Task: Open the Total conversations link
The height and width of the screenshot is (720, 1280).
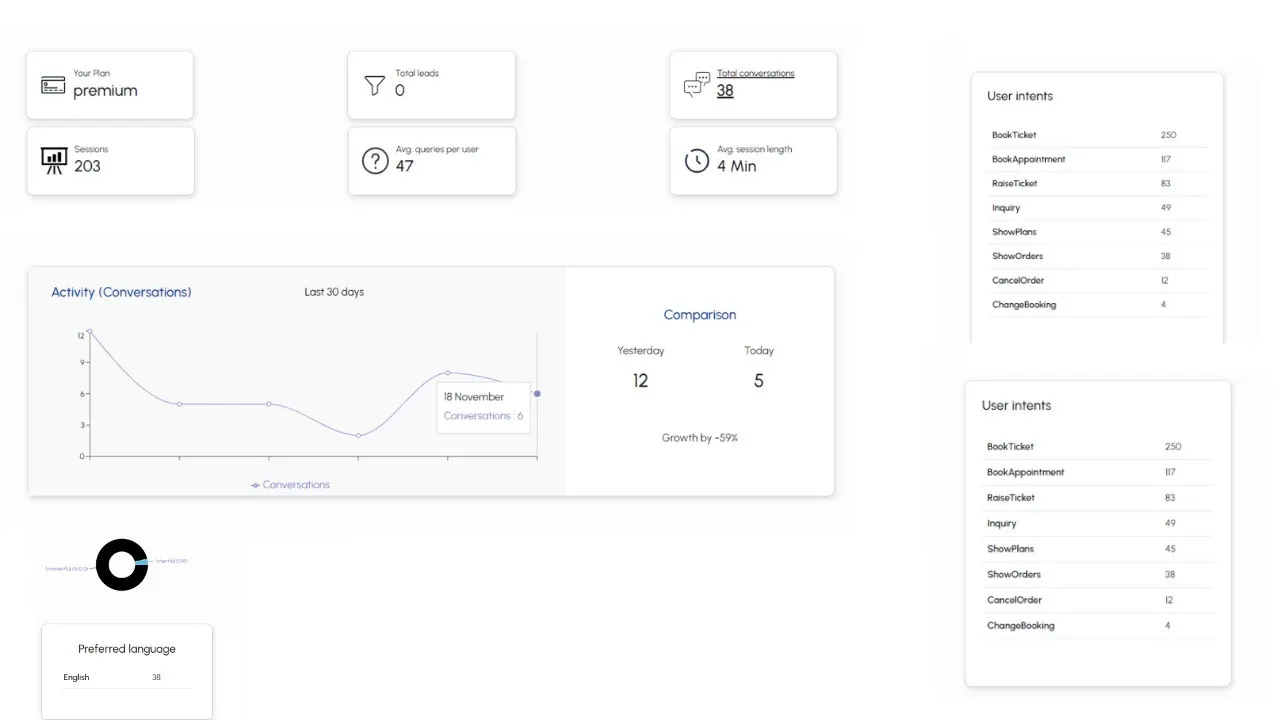Action: tap(755, 73)
